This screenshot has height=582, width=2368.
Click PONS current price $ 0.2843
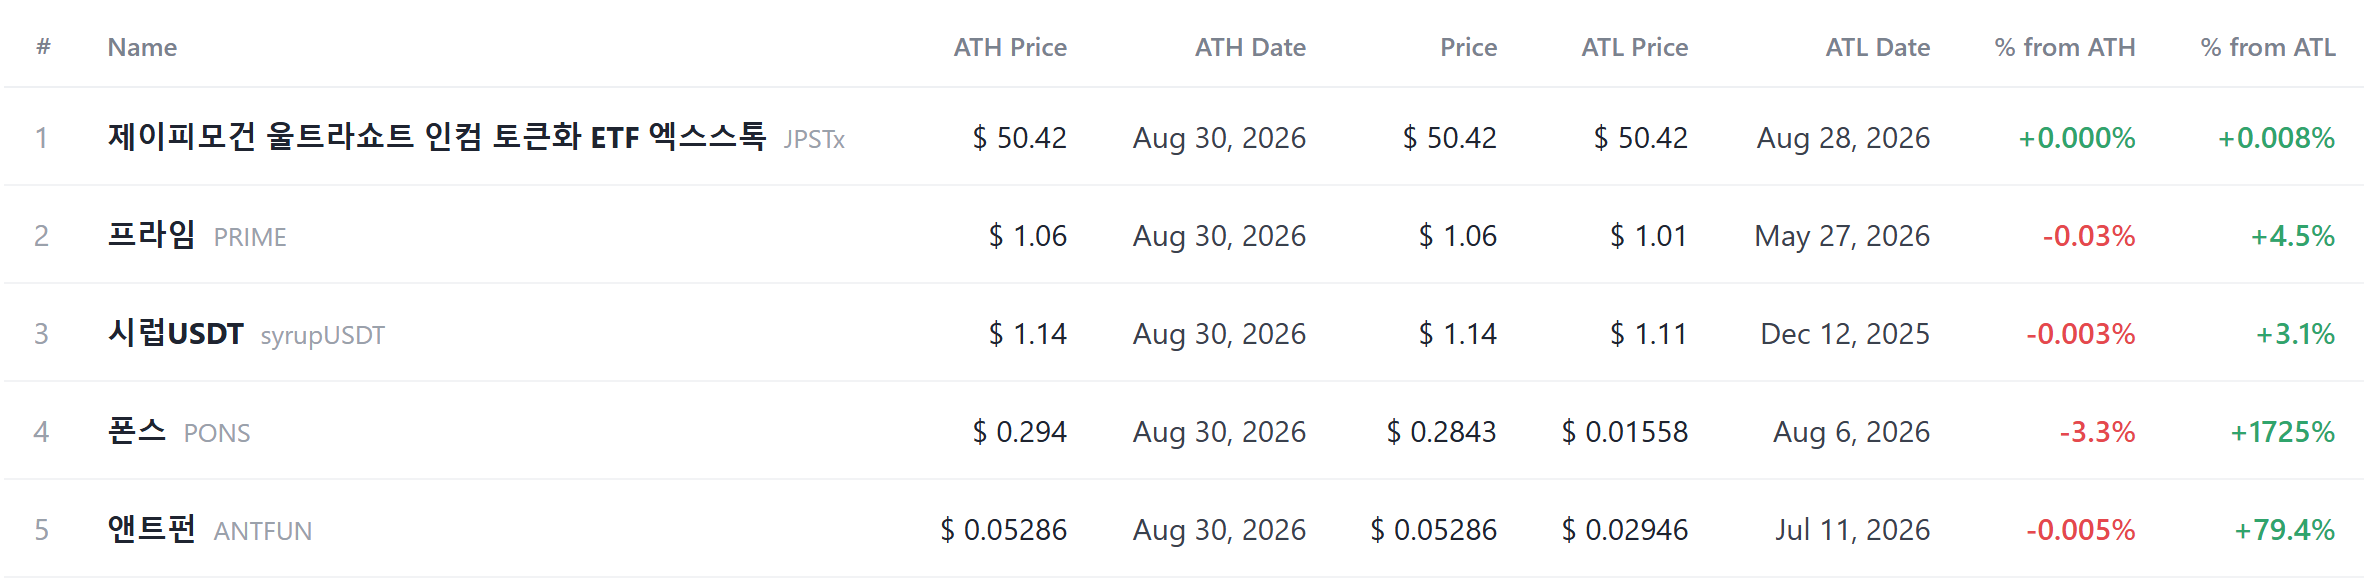point(1441,432)
